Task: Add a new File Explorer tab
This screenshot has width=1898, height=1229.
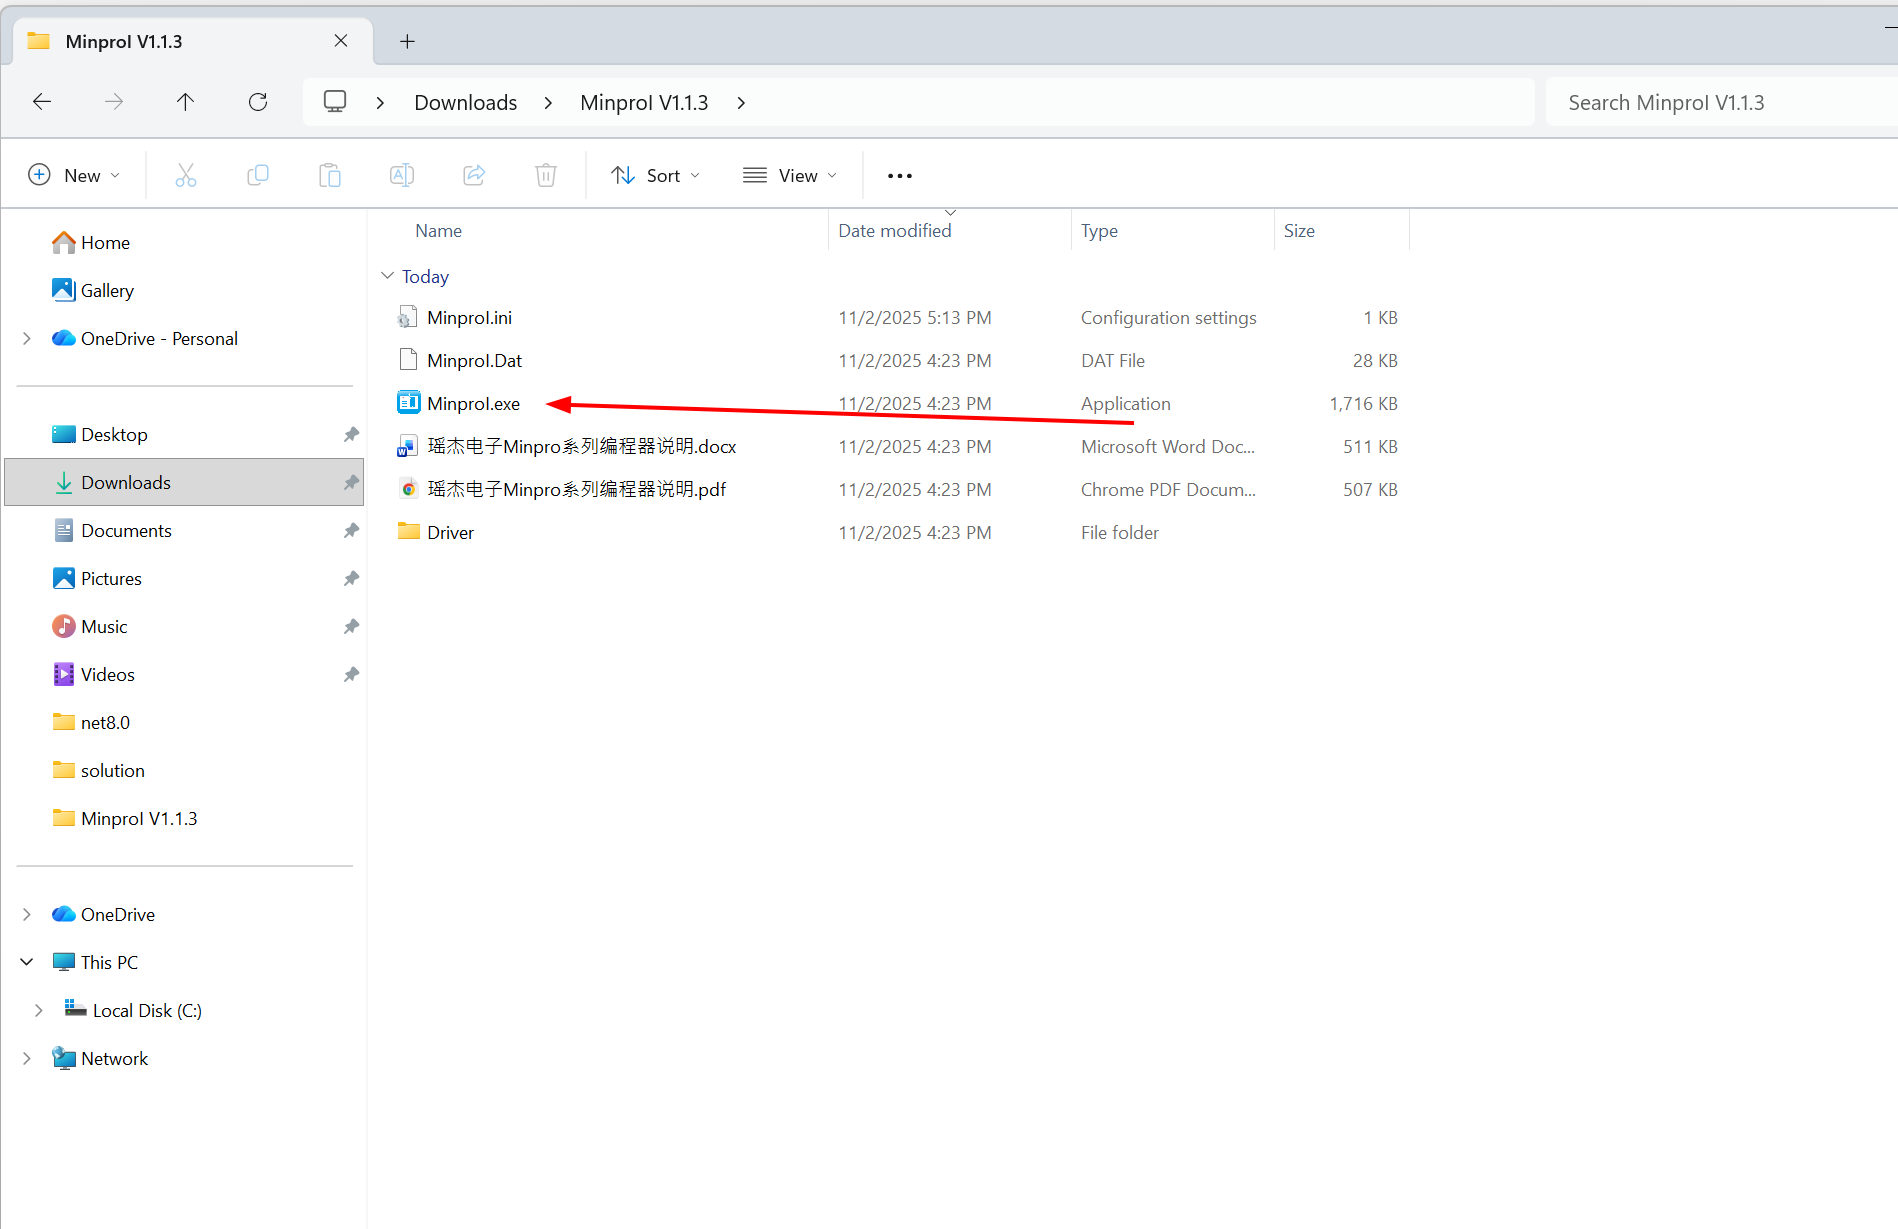Action: (x=407, y=41)
